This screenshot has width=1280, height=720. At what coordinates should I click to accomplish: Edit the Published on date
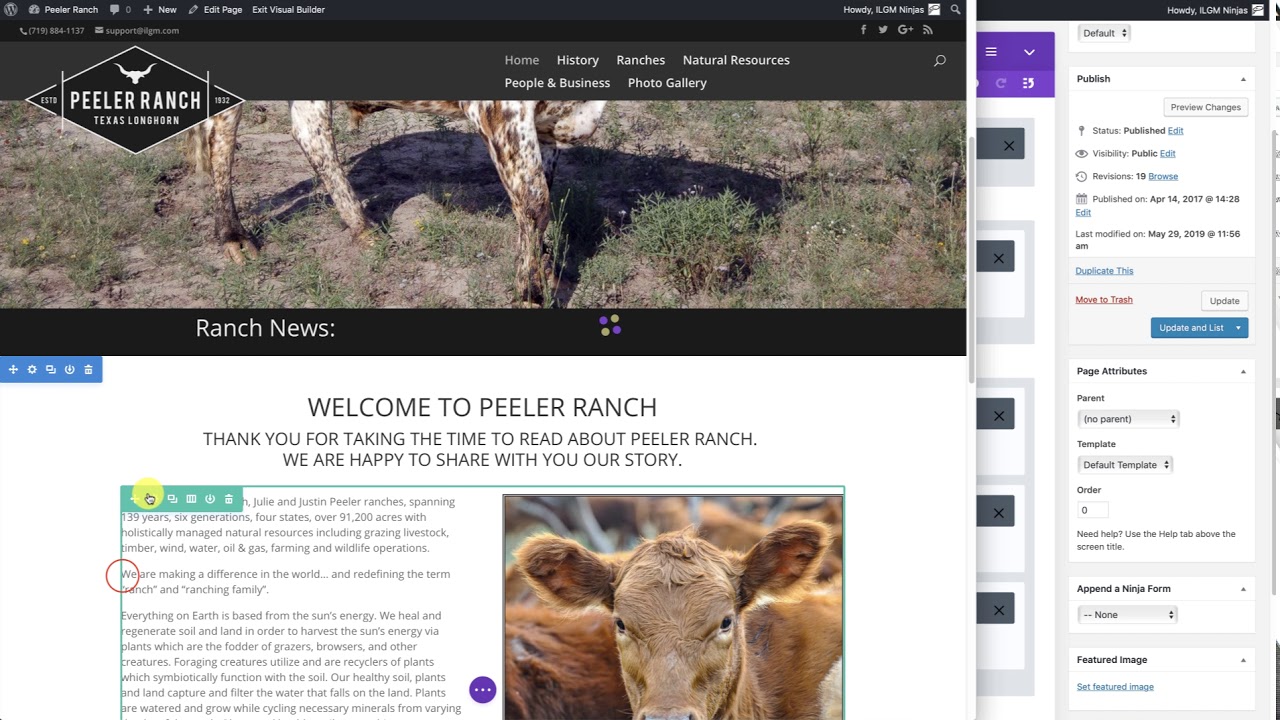pyautogui.click(x=1083, y=213)
